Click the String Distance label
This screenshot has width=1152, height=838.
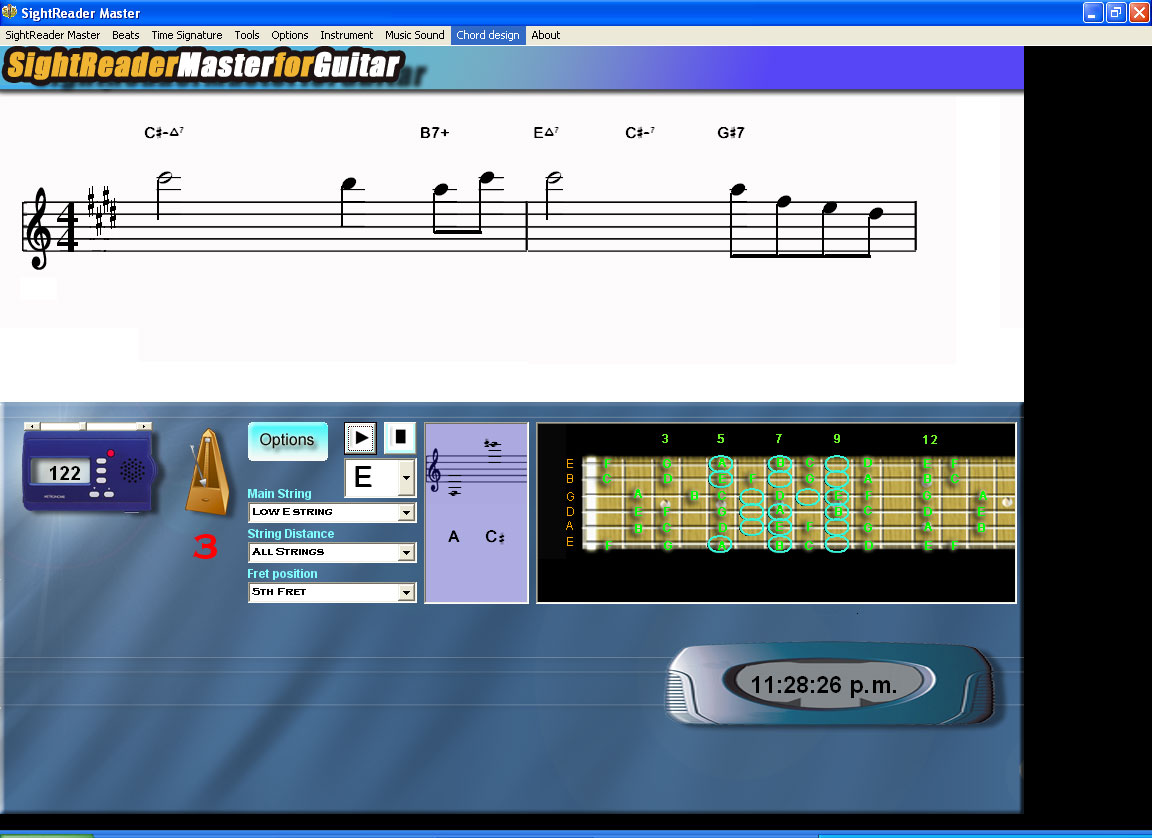click(290, 534)
